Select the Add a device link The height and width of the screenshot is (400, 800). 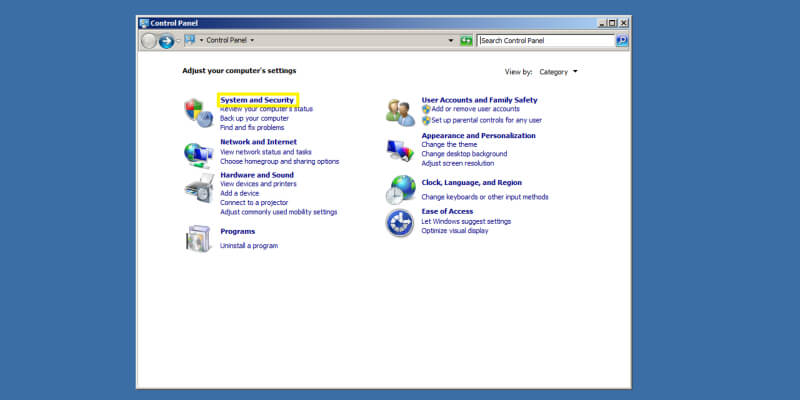(239, 193)
